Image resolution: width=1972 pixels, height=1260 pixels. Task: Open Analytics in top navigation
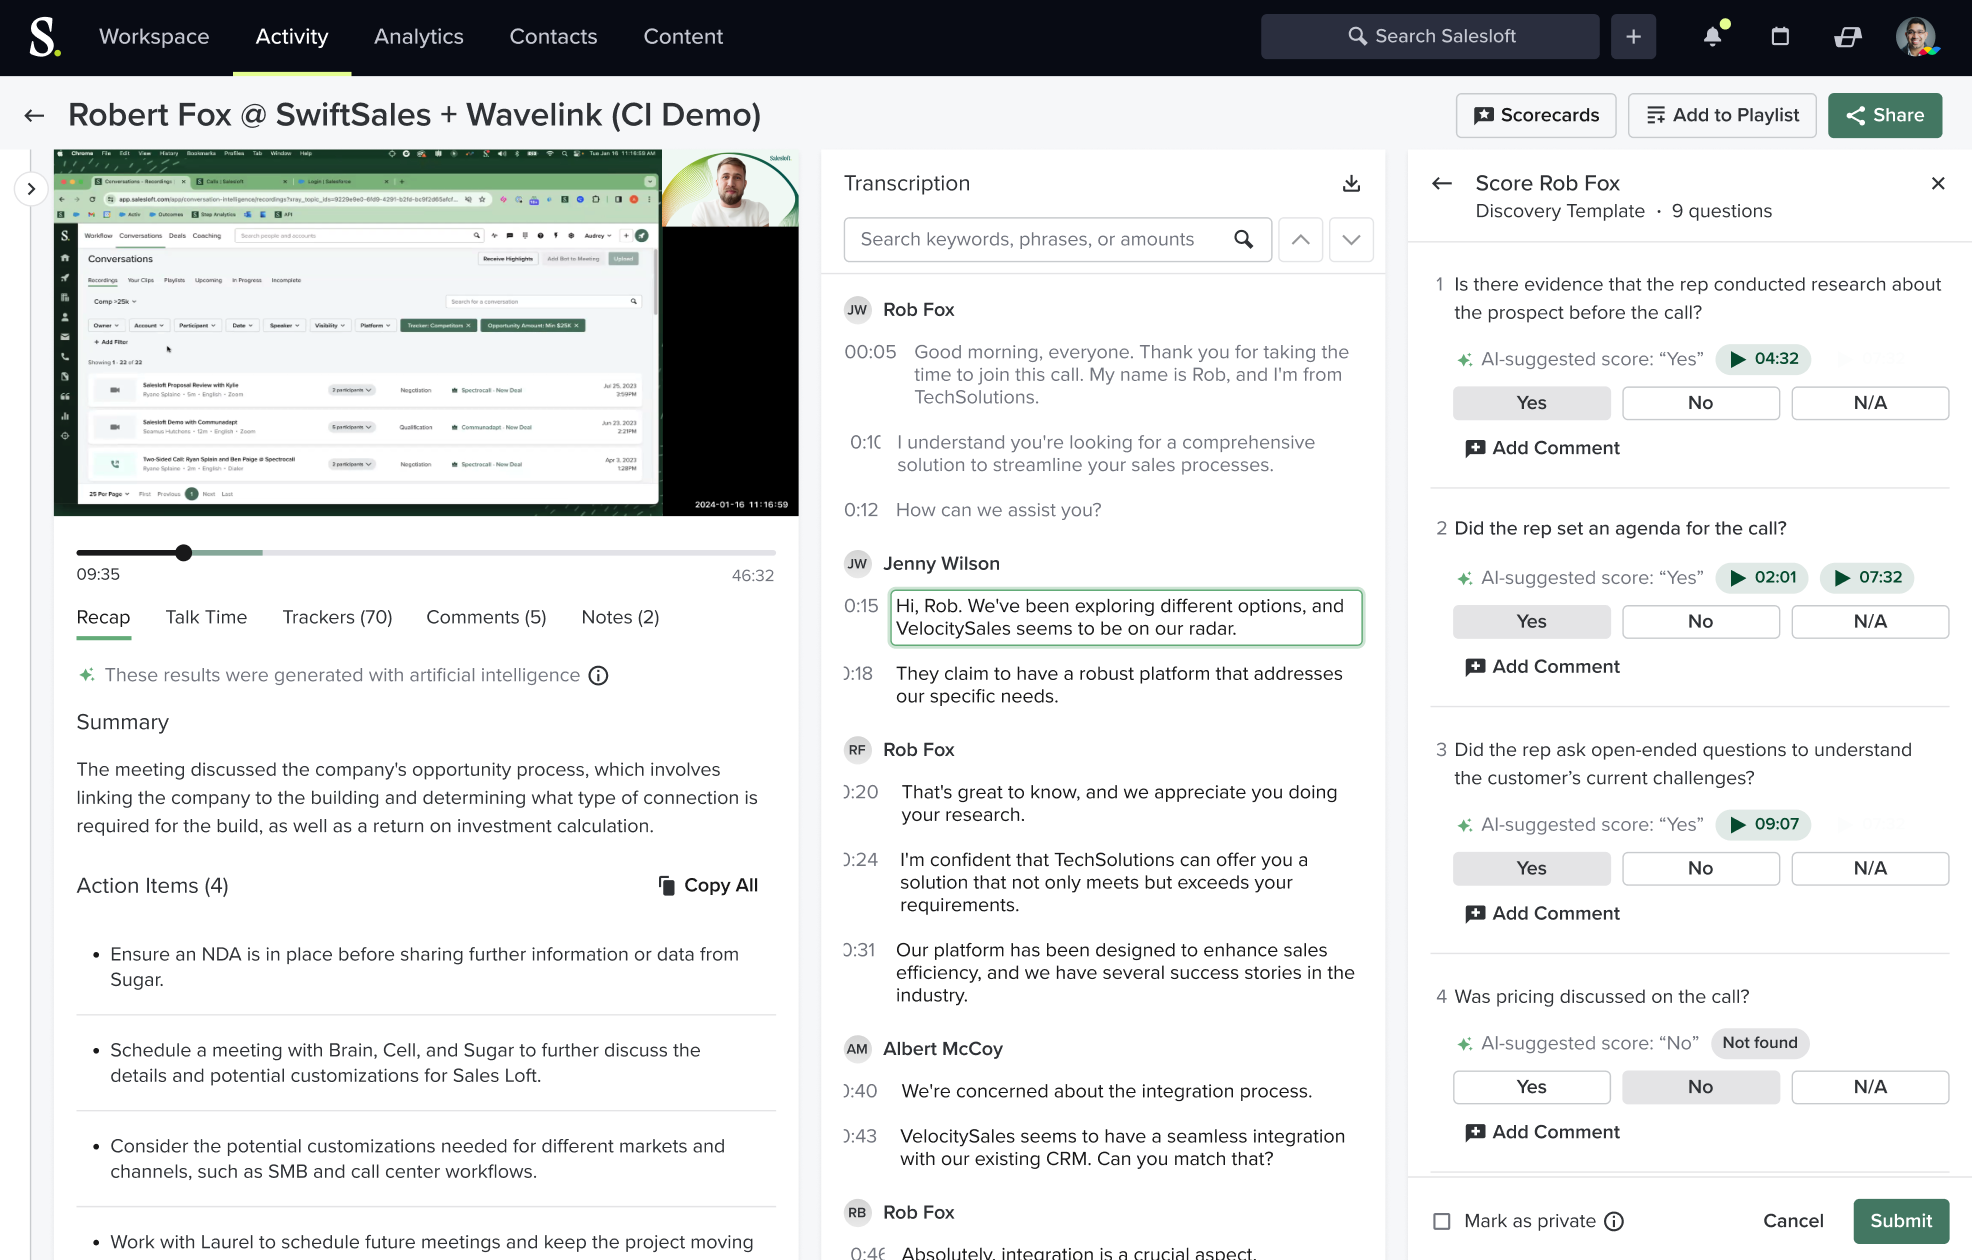click(x=419, y=36)
